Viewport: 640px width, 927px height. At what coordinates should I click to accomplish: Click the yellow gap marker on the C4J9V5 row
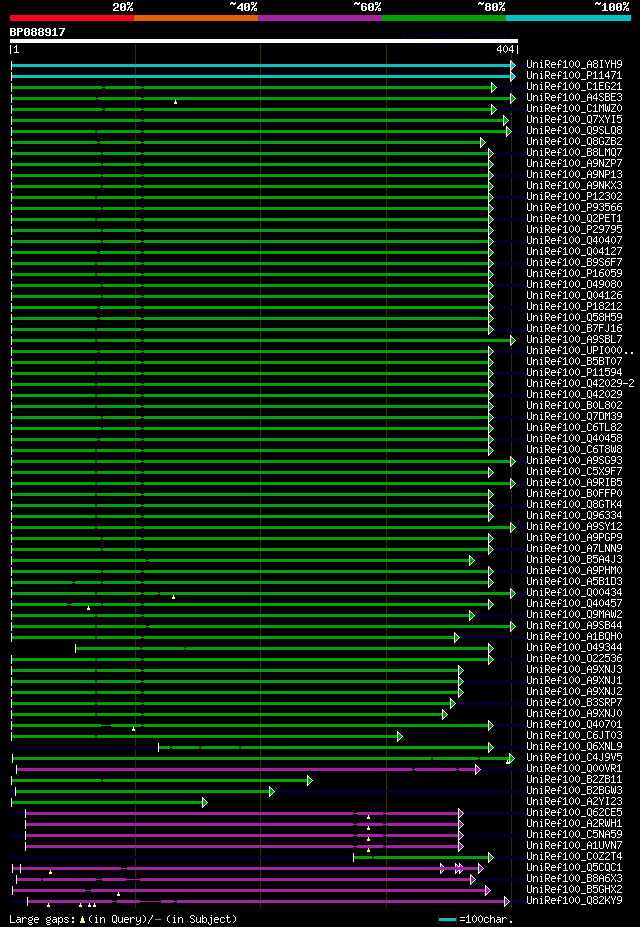(x=508, y=762)
